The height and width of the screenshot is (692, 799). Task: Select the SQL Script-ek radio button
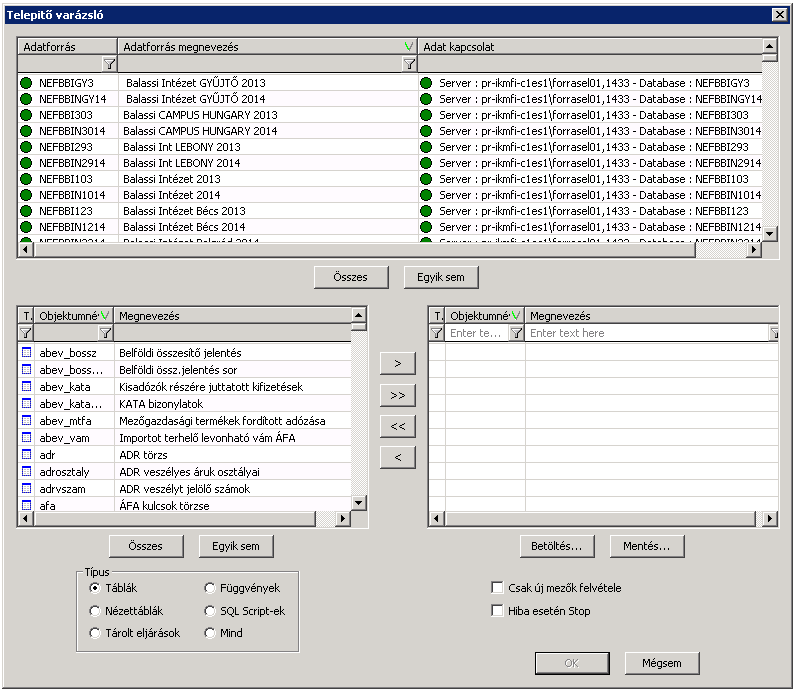point(209,610)
